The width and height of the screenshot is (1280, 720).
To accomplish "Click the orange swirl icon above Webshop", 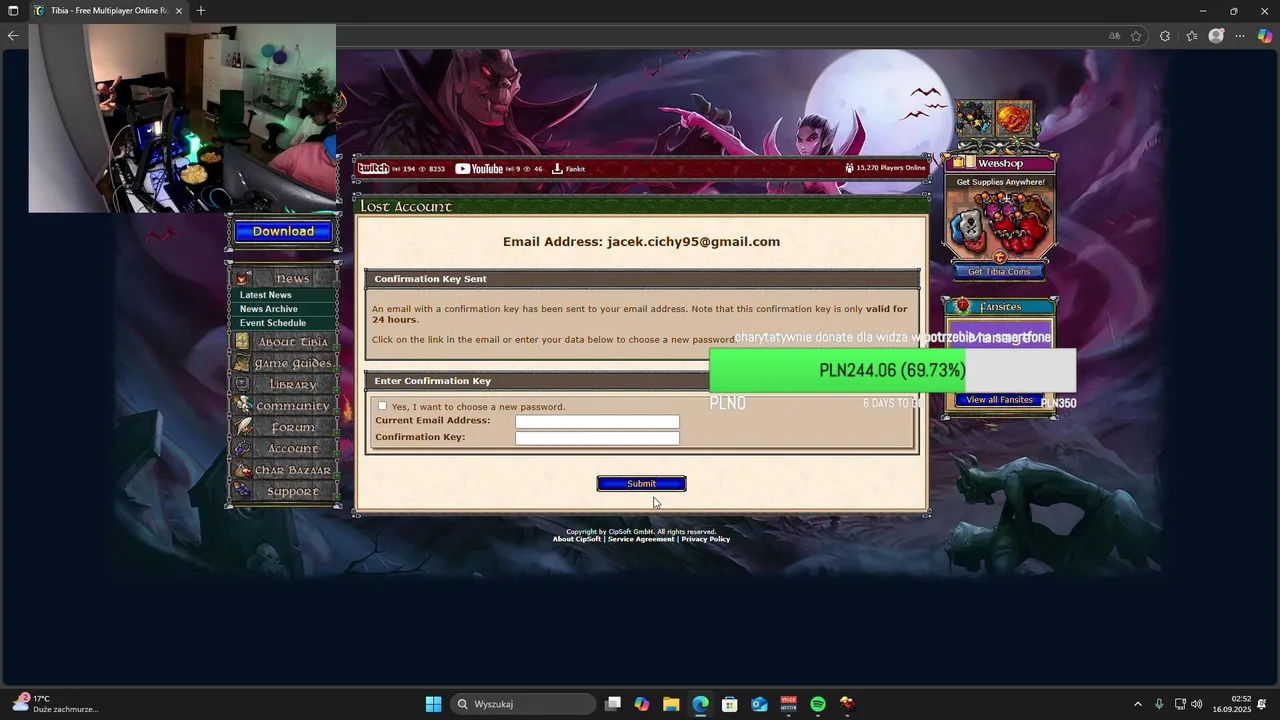I will coord(1014,119).
